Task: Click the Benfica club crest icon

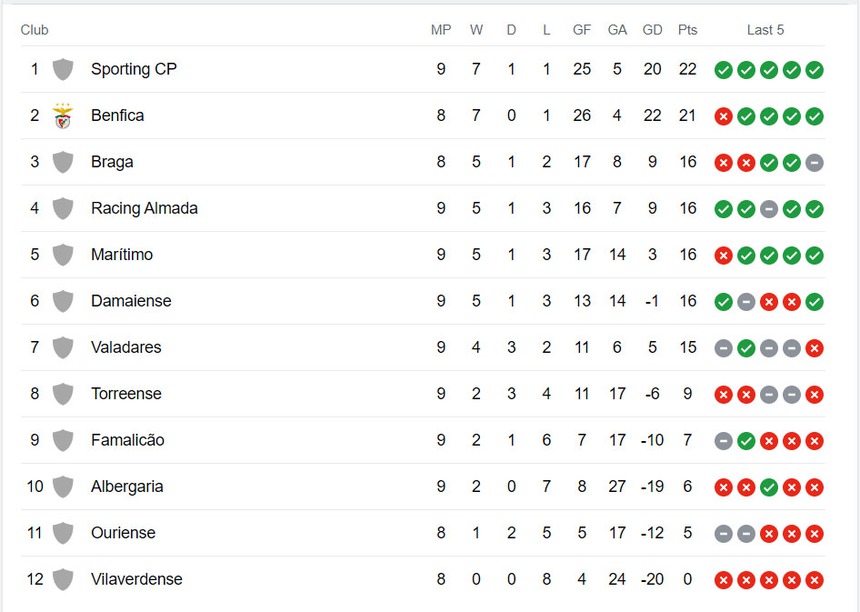Action: click(63, 116)
